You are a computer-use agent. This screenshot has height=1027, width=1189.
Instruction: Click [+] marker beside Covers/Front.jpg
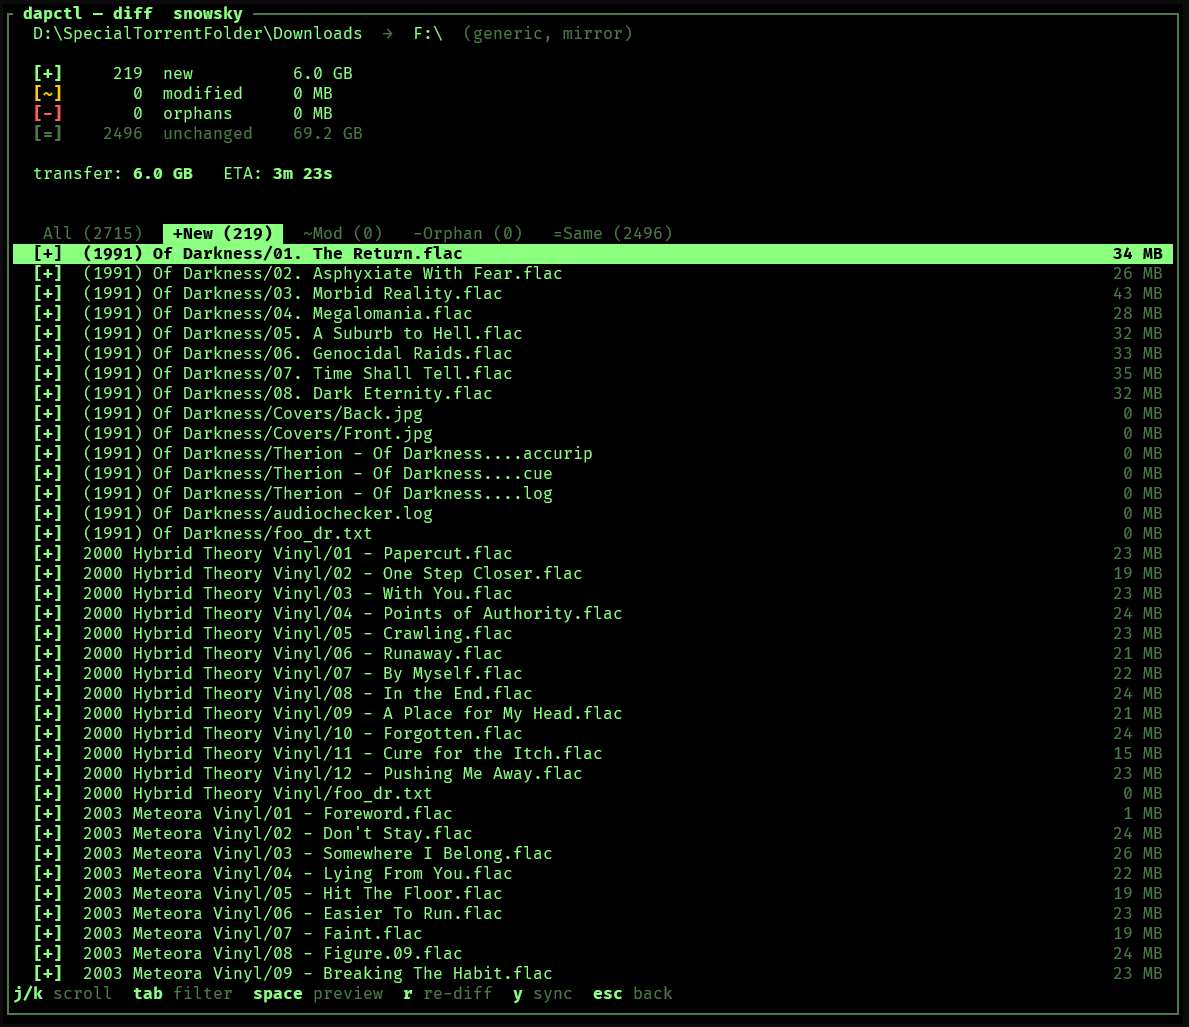(x=48, y=434)
